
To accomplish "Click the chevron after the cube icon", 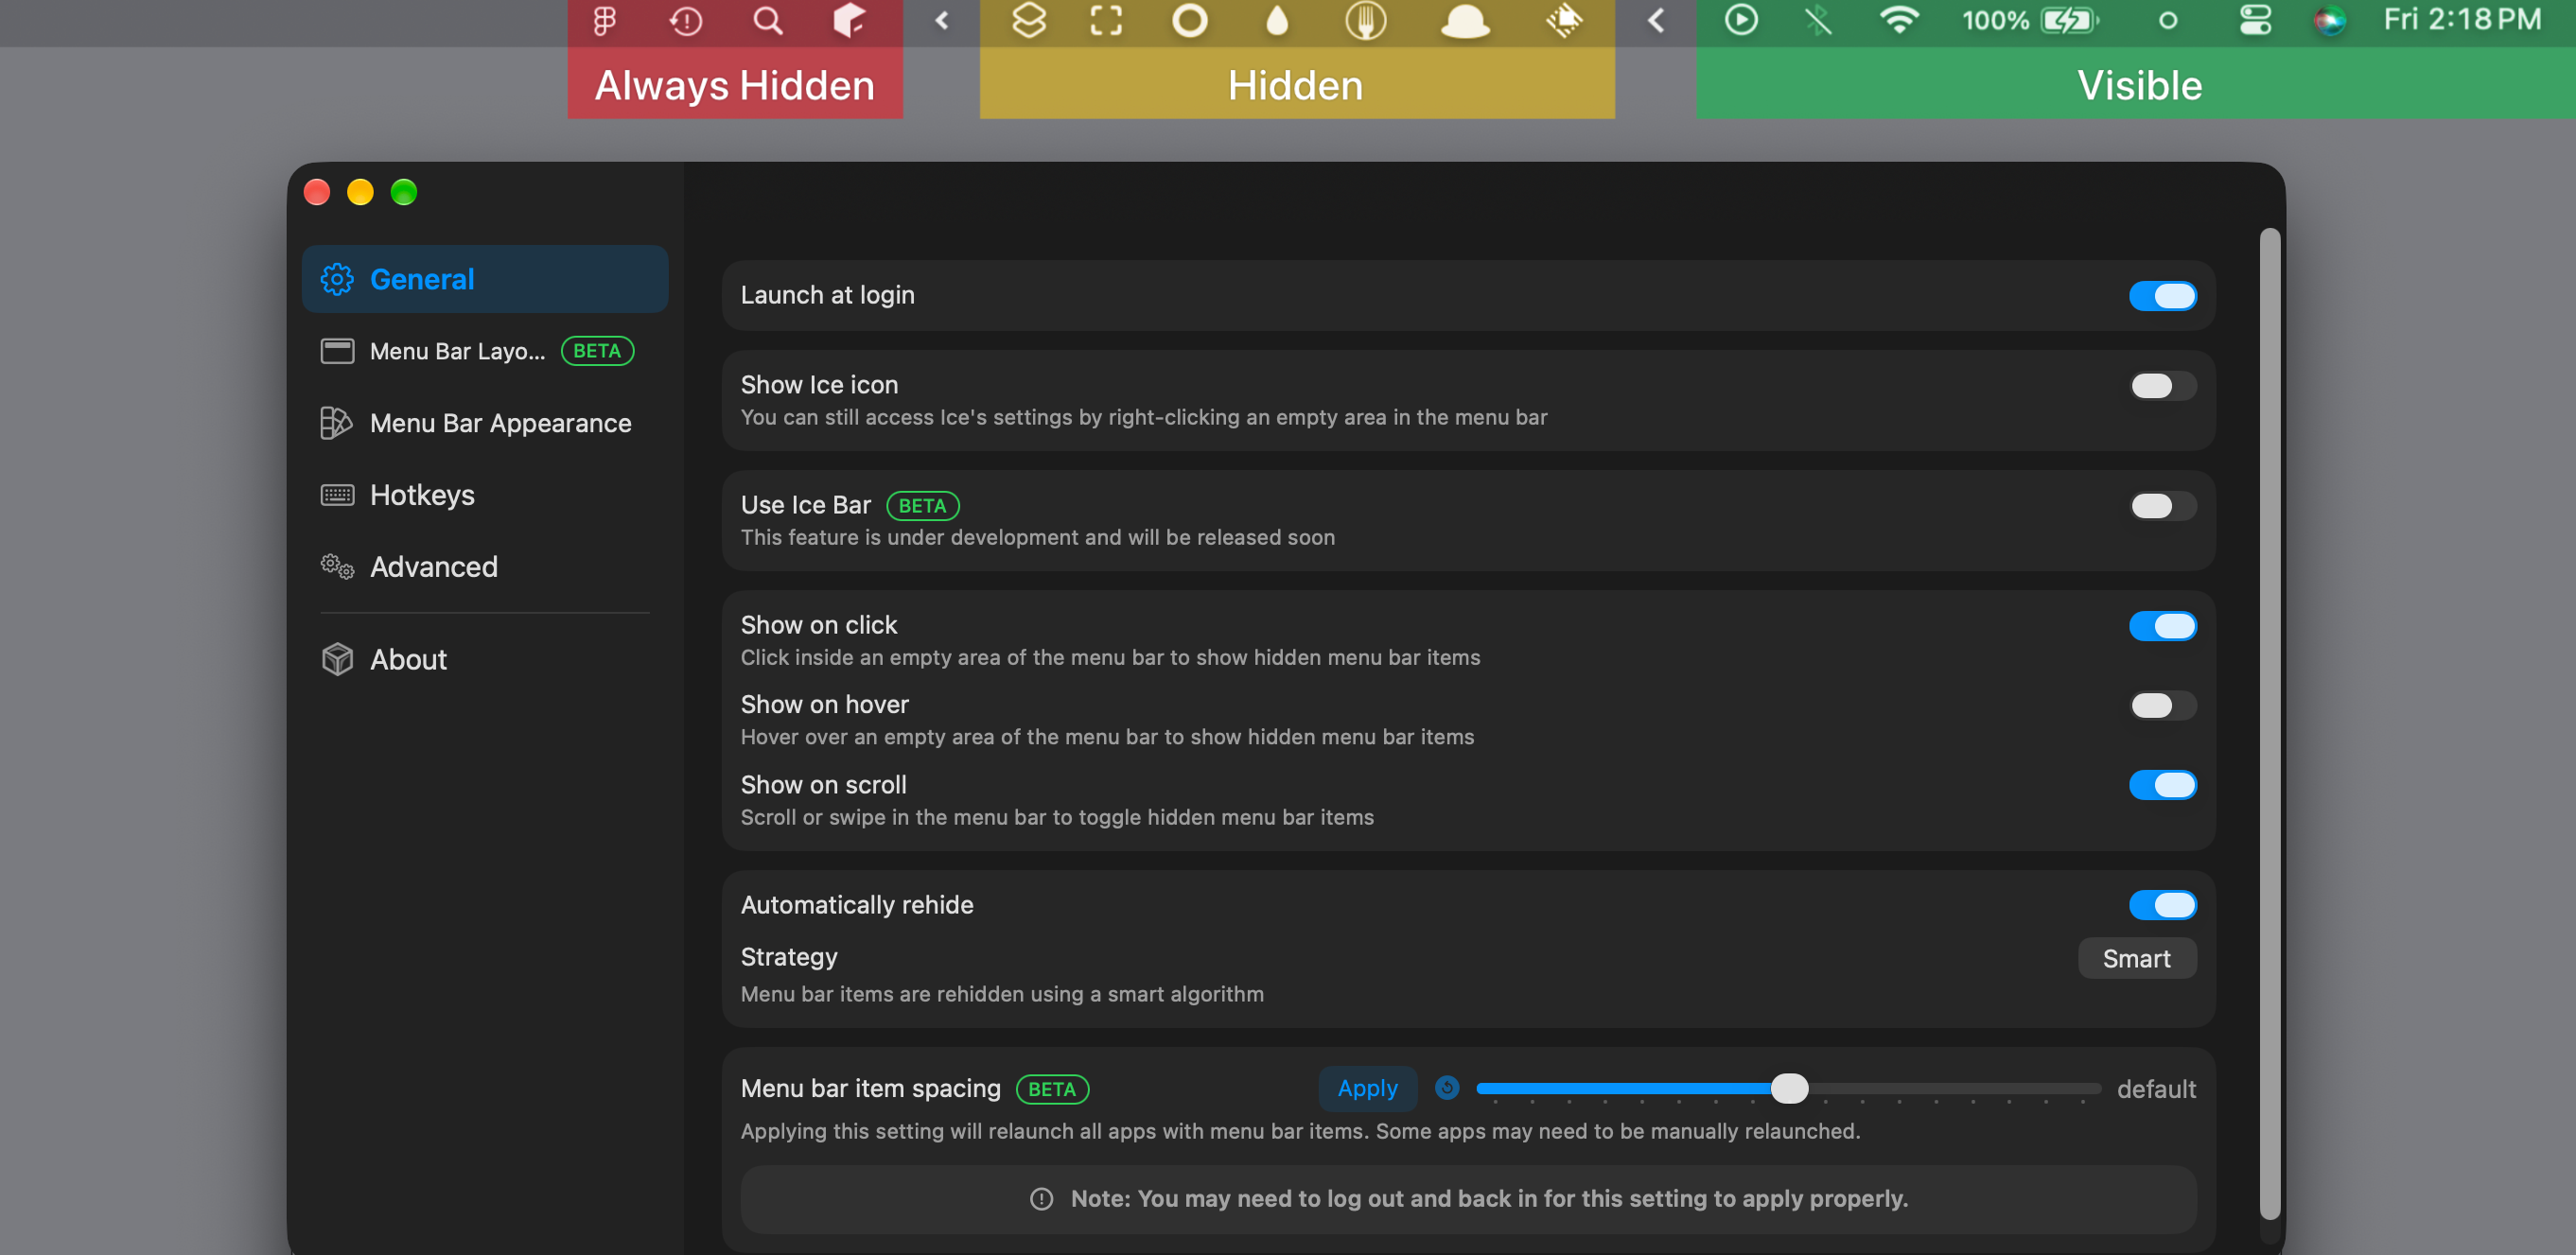I will [942, 20].
